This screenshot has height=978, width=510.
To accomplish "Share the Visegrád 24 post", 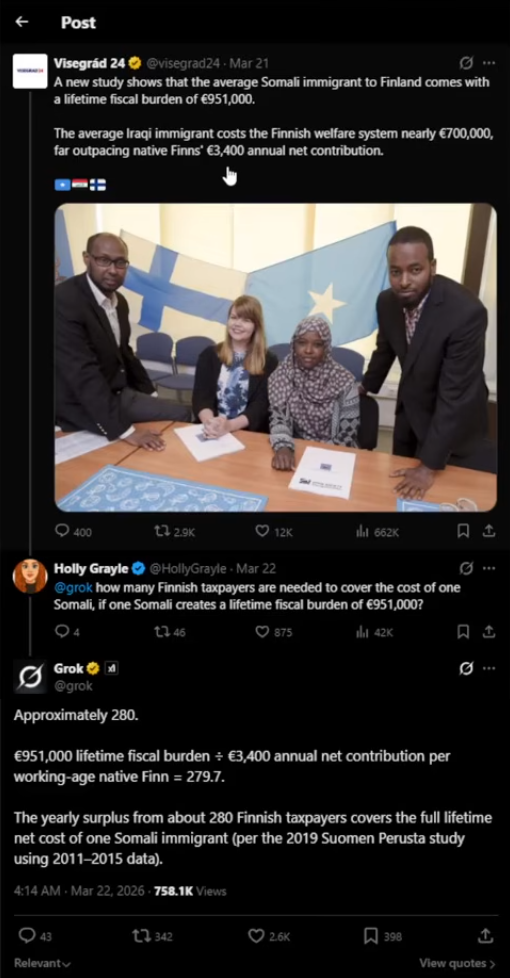I will click(489, 531).
